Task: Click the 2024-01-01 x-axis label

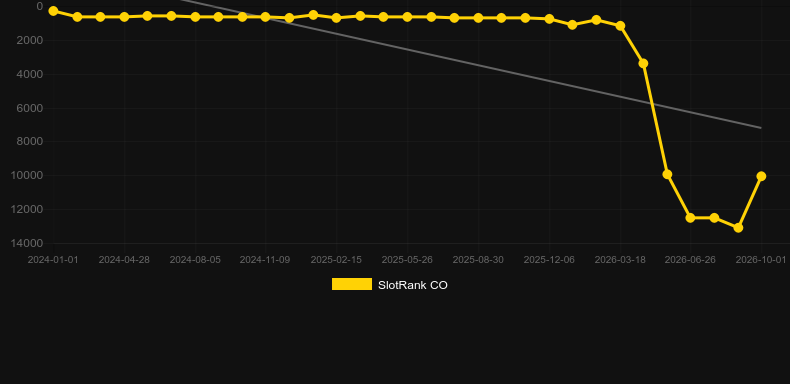Action: pos(53,260)
